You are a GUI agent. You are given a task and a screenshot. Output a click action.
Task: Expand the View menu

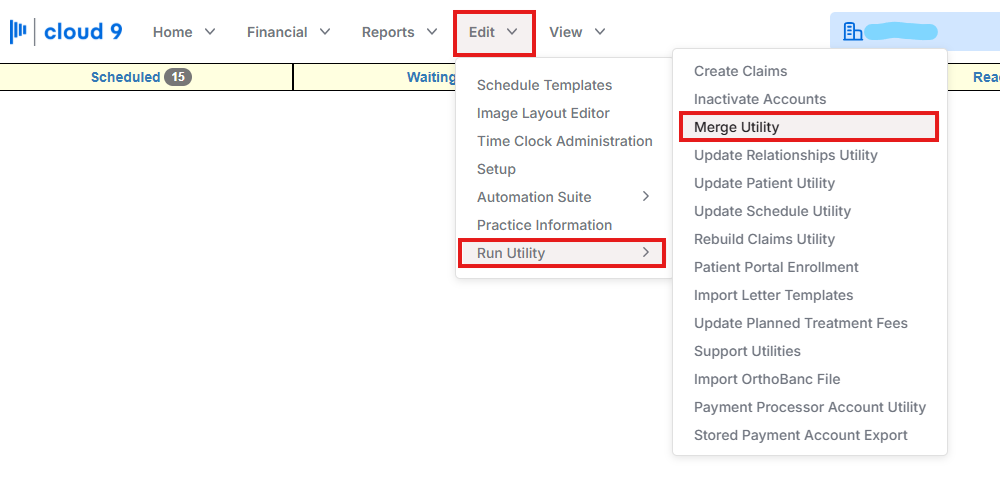tap(577, 32)
